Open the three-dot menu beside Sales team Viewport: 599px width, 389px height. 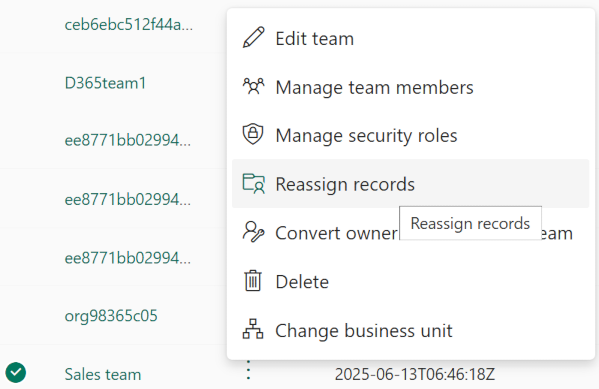[249, 370]
